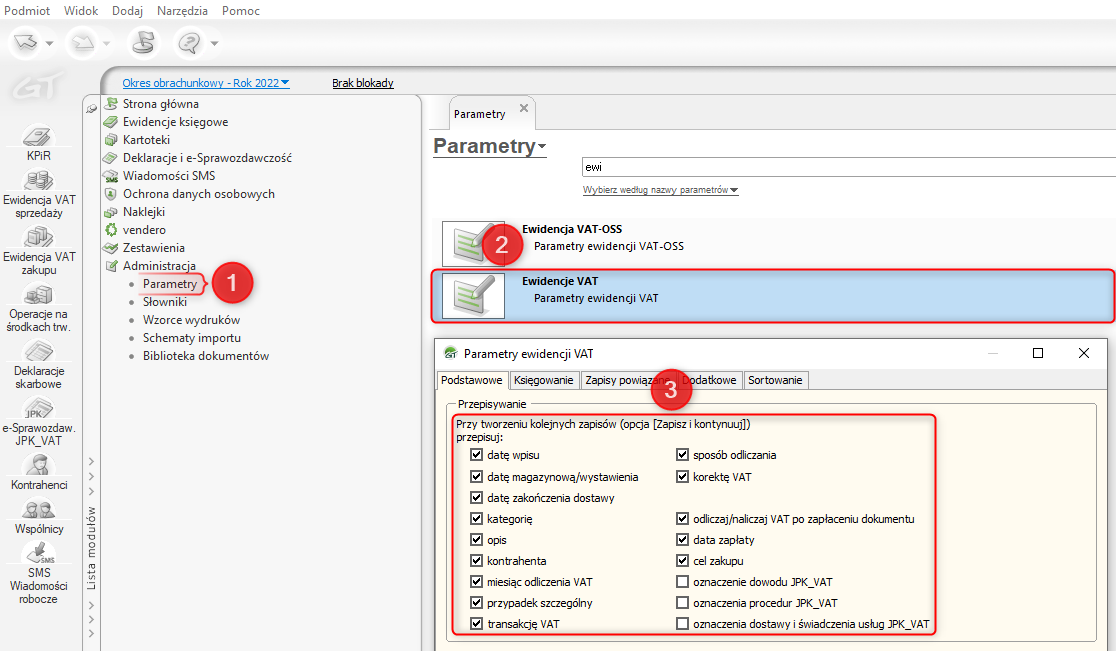Open 'Wybierz według nazwy parametrów' dropdown
This screenshot has height=651, width=1116.
pos(660,190)
